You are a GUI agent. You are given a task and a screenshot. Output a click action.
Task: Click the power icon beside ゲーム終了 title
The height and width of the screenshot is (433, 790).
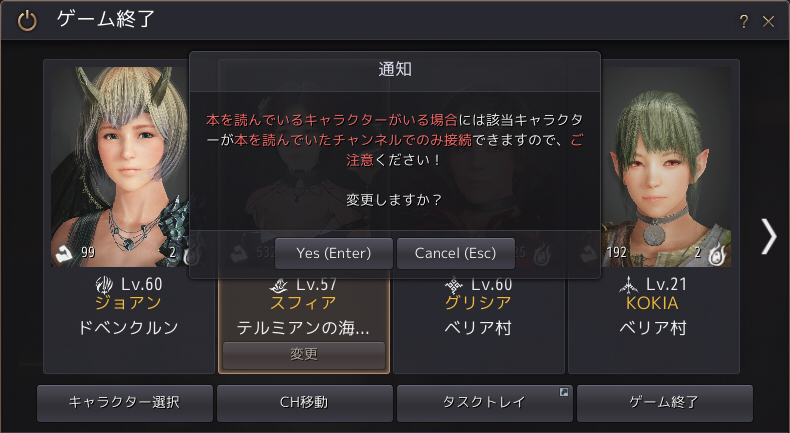click(27, 21)
